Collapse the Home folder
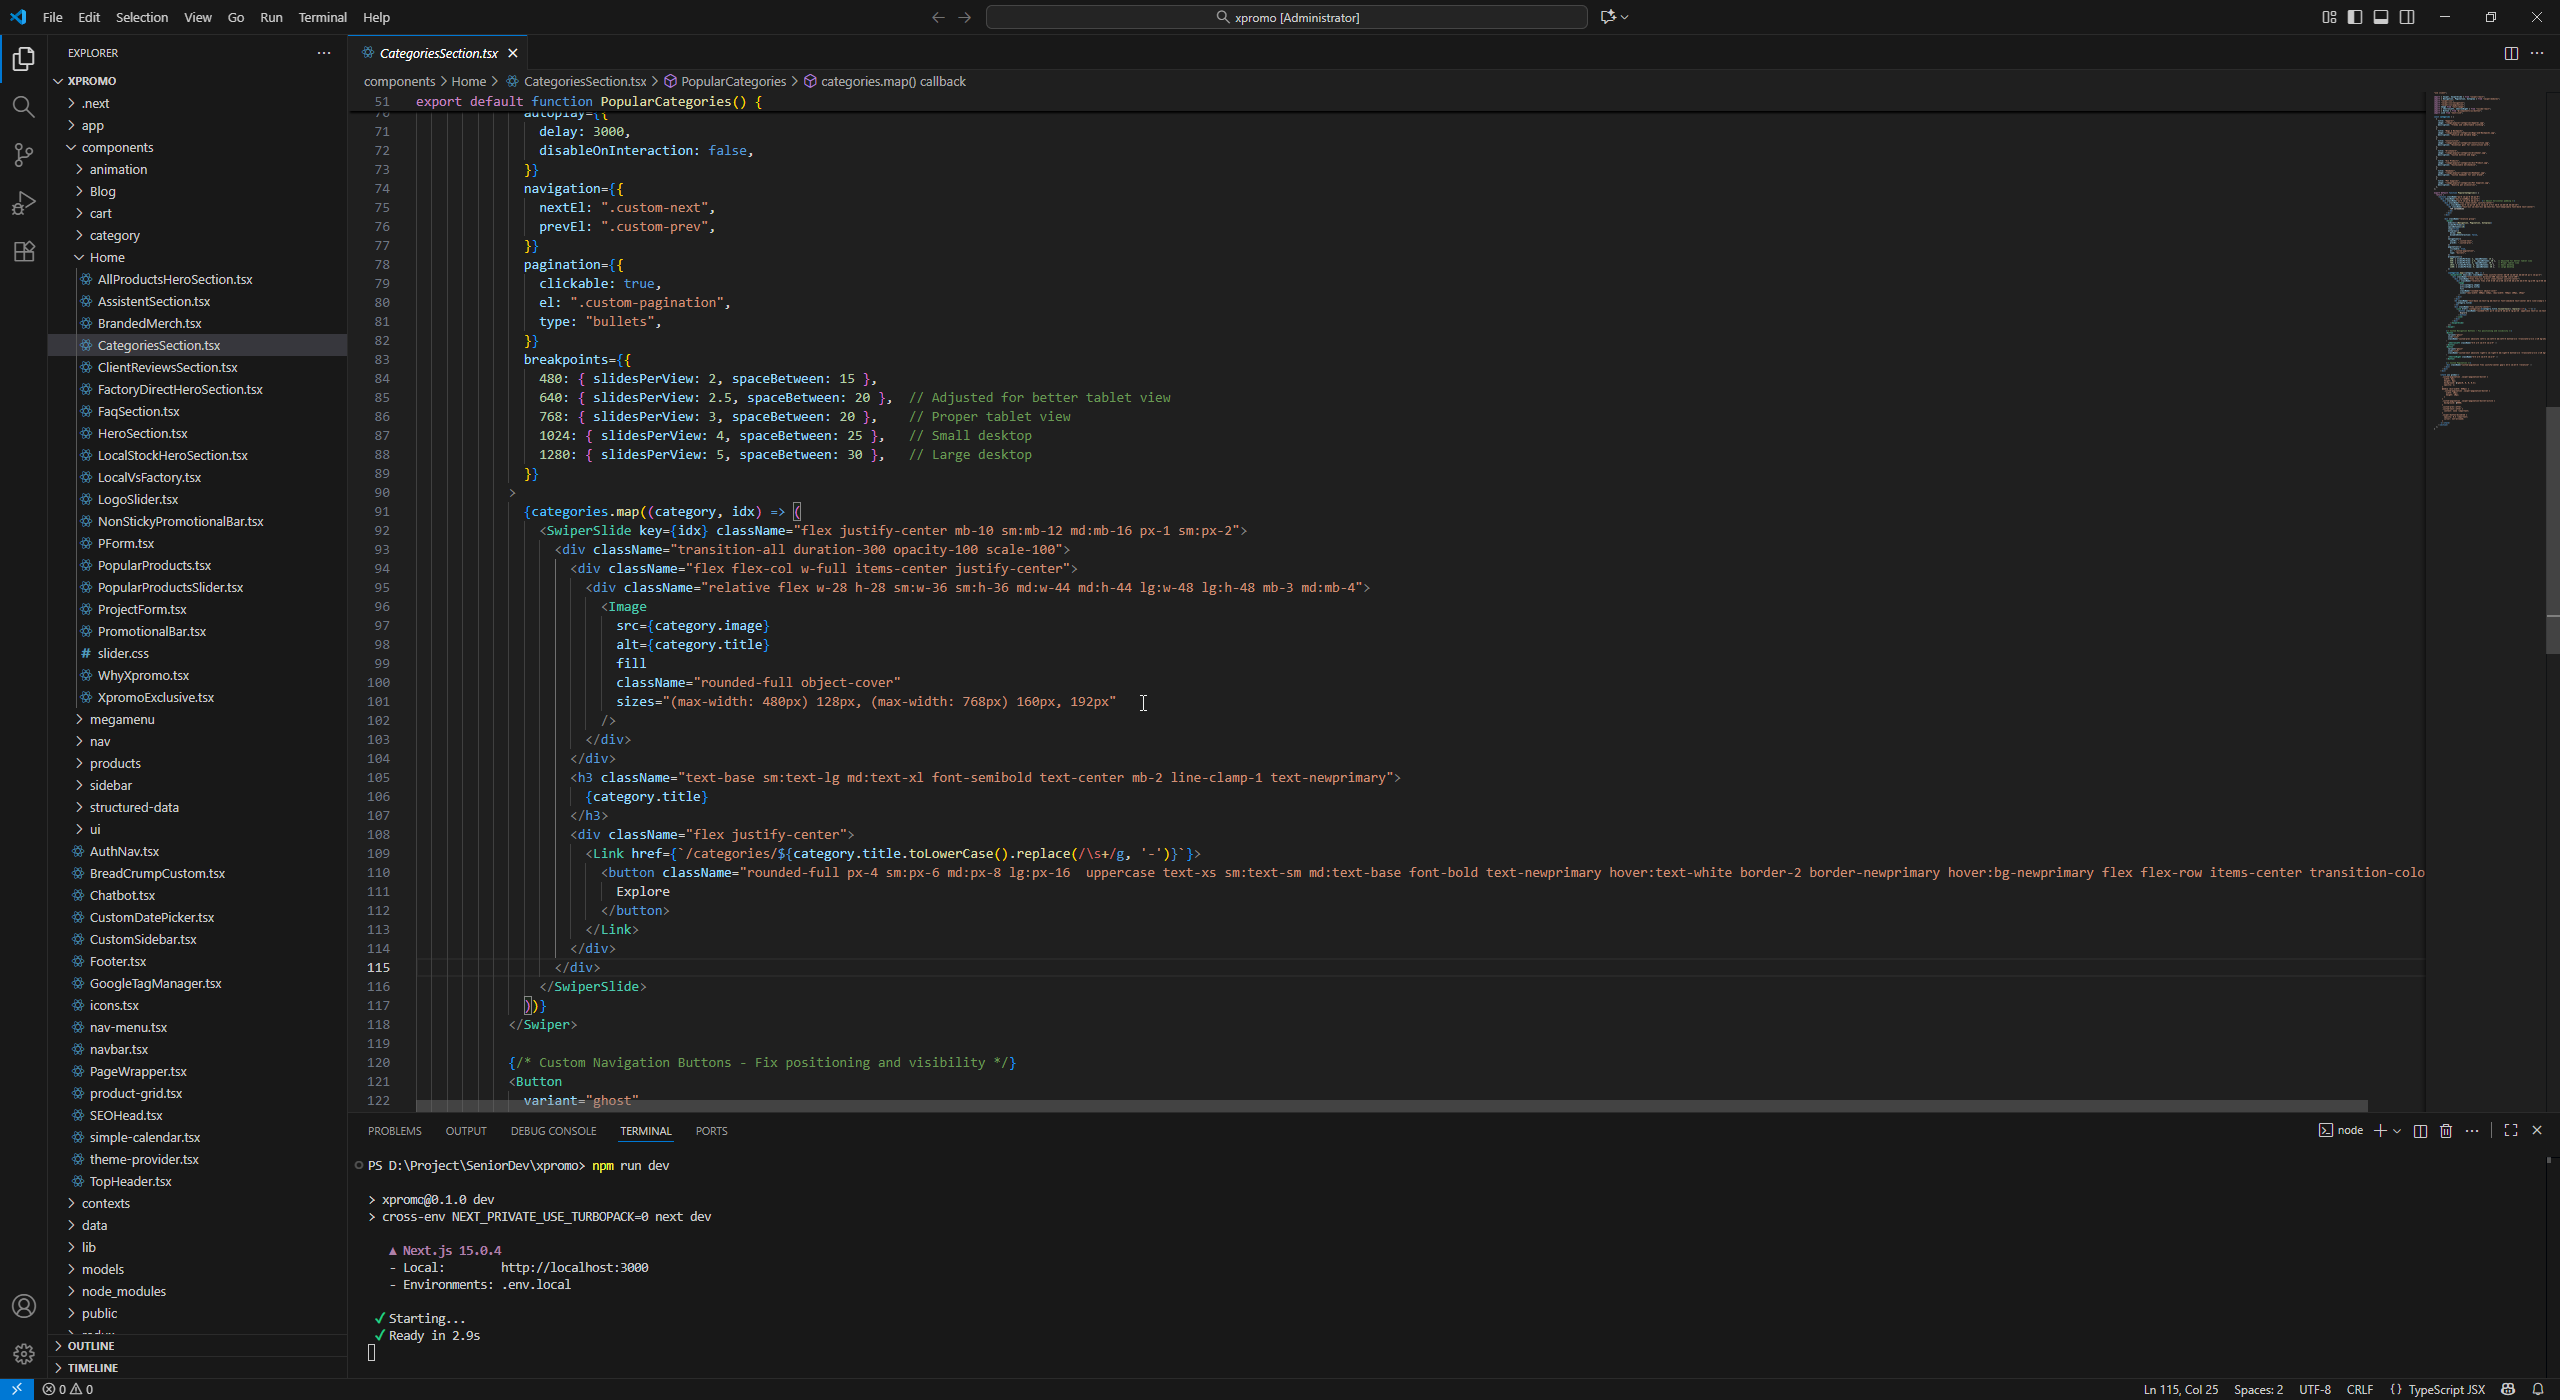 pos(107,257)
